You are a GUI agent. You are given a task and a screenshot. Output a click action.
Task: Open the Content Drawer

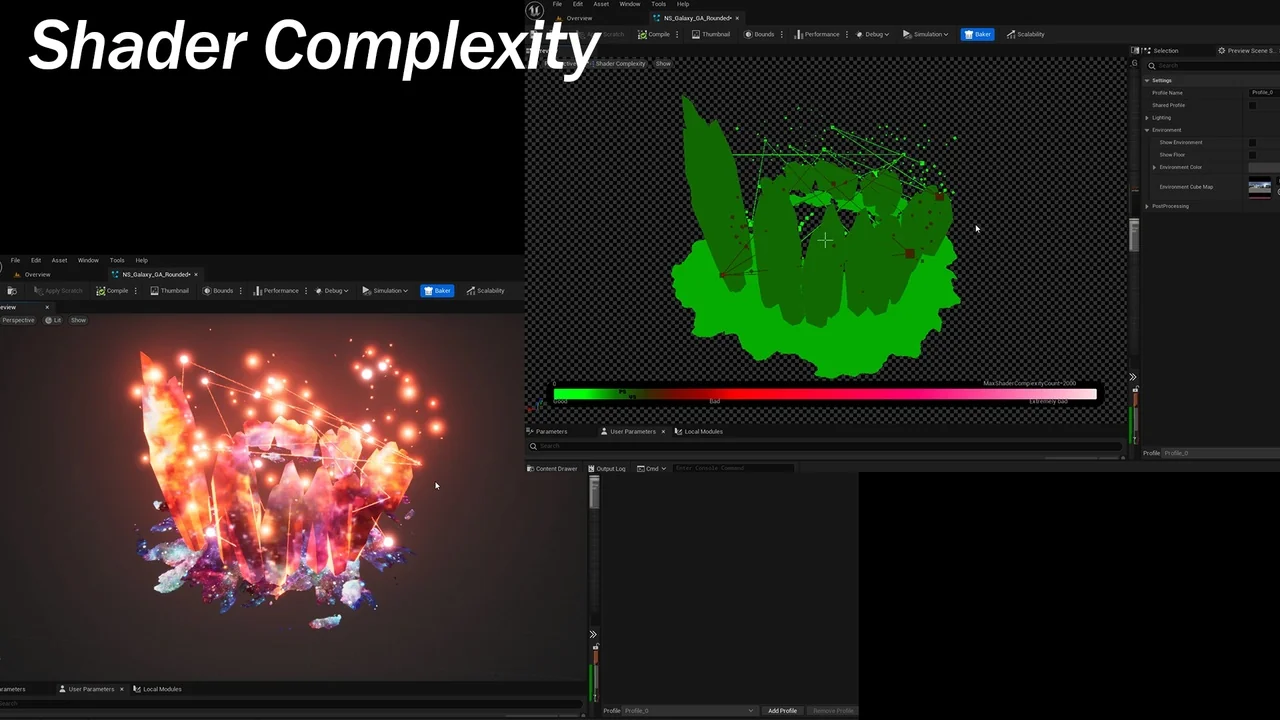tap(552, 468)
